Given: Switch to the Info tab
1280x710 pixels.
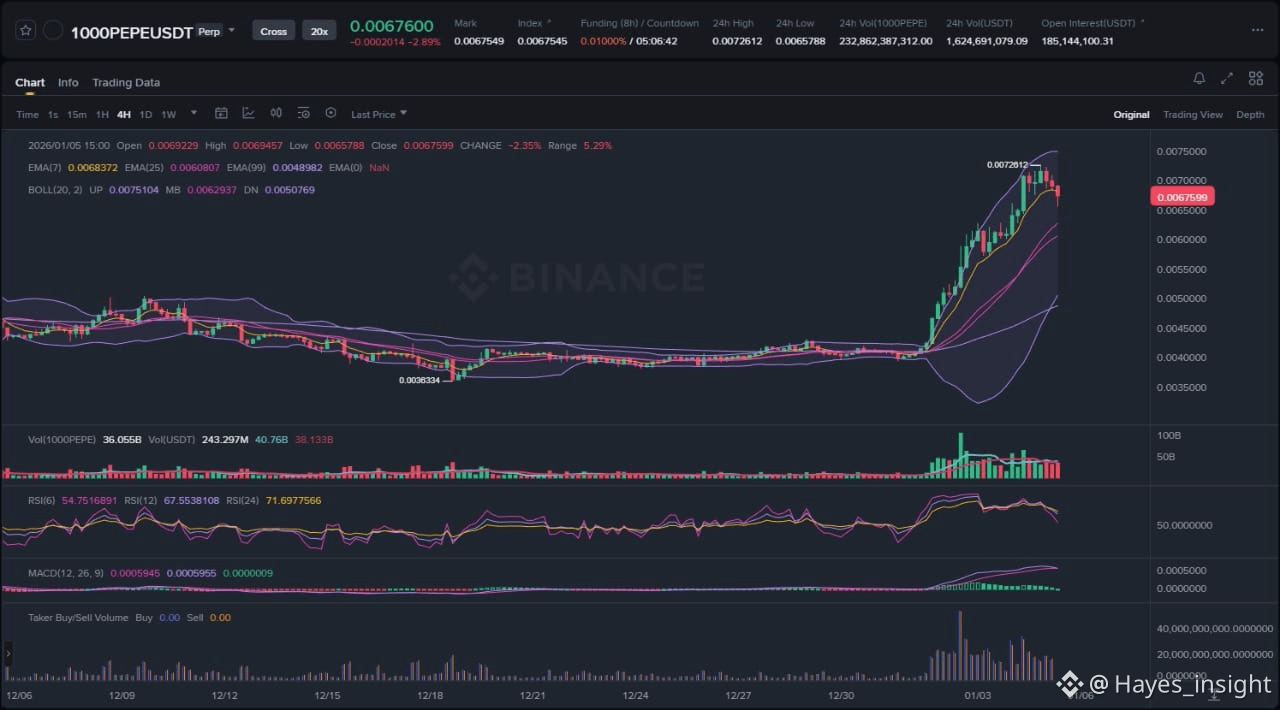Looking at the screenshot, I should click(68, 83).
